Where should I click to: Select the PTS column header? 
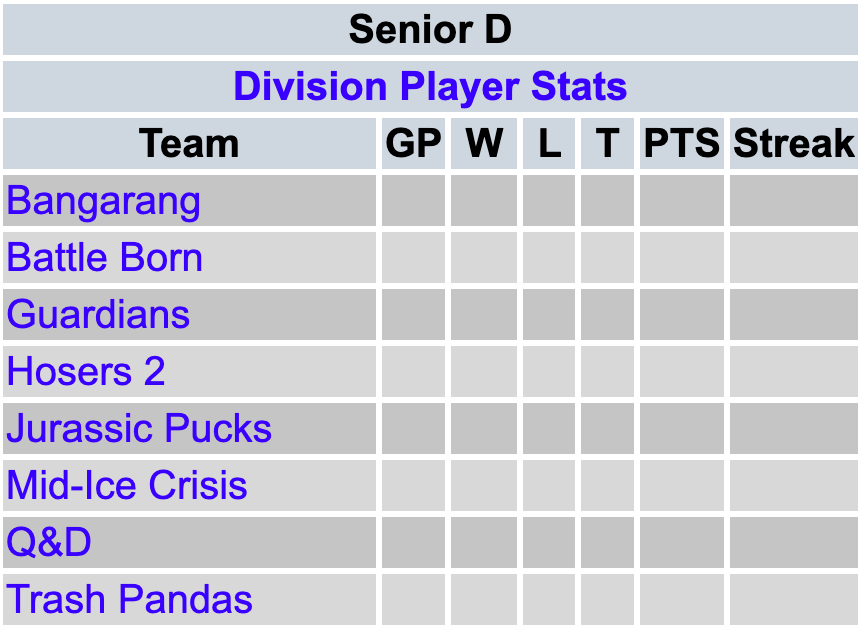pyautogui.click(x=681, y=144)
